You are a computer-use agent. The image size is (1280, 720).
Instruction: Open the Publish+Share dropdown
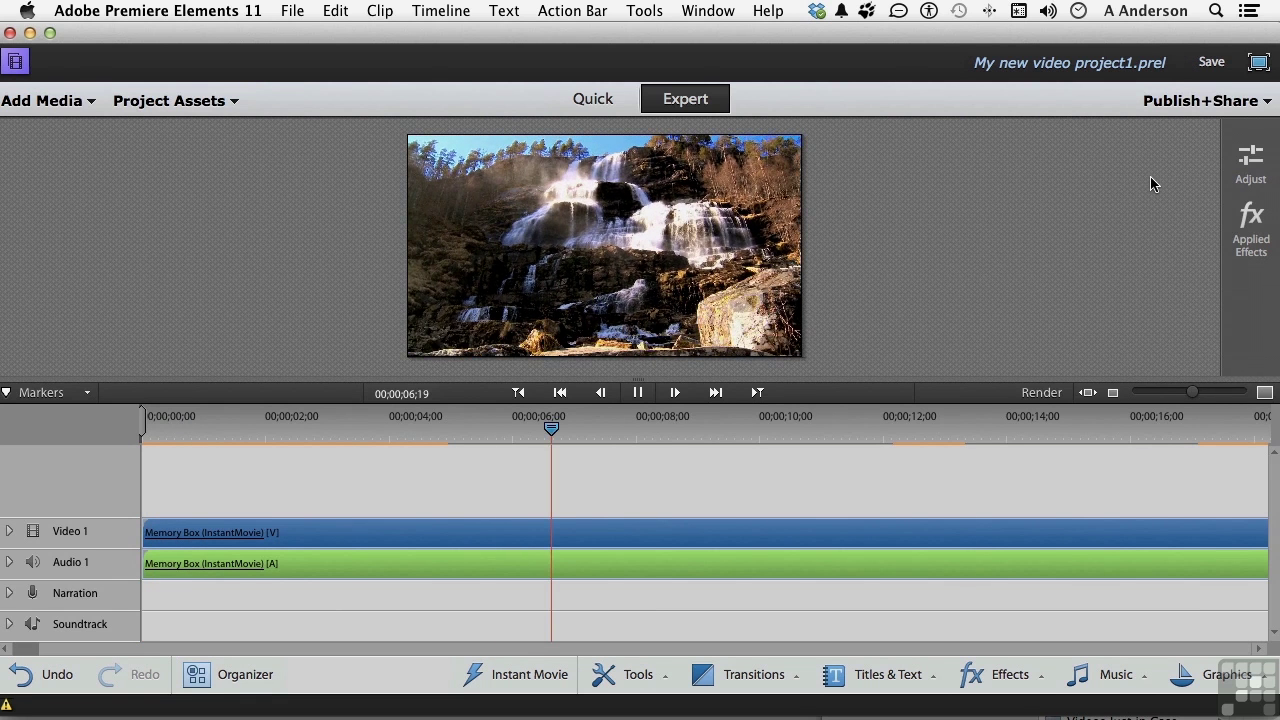tap(1207, 101)
